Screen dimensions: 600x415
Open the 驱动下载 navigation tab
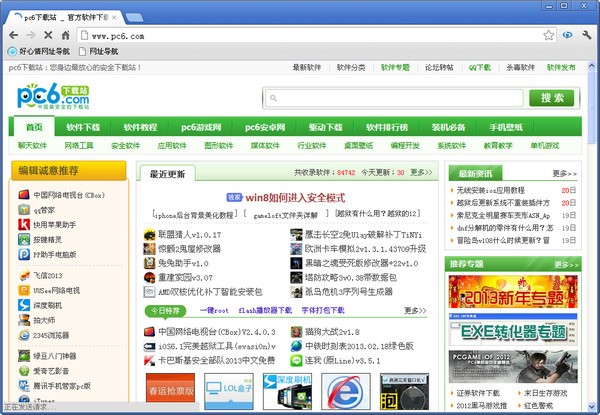326,127
